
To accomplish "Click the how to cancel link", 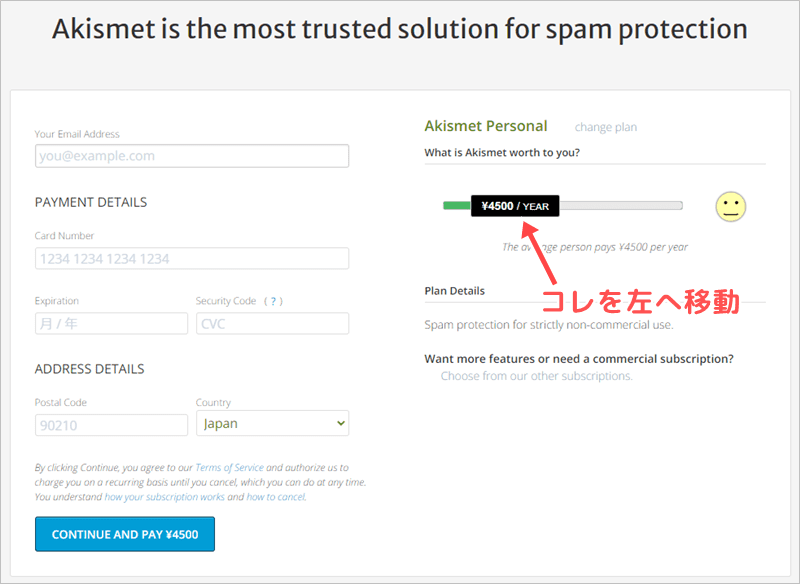I will coord(276,497).
